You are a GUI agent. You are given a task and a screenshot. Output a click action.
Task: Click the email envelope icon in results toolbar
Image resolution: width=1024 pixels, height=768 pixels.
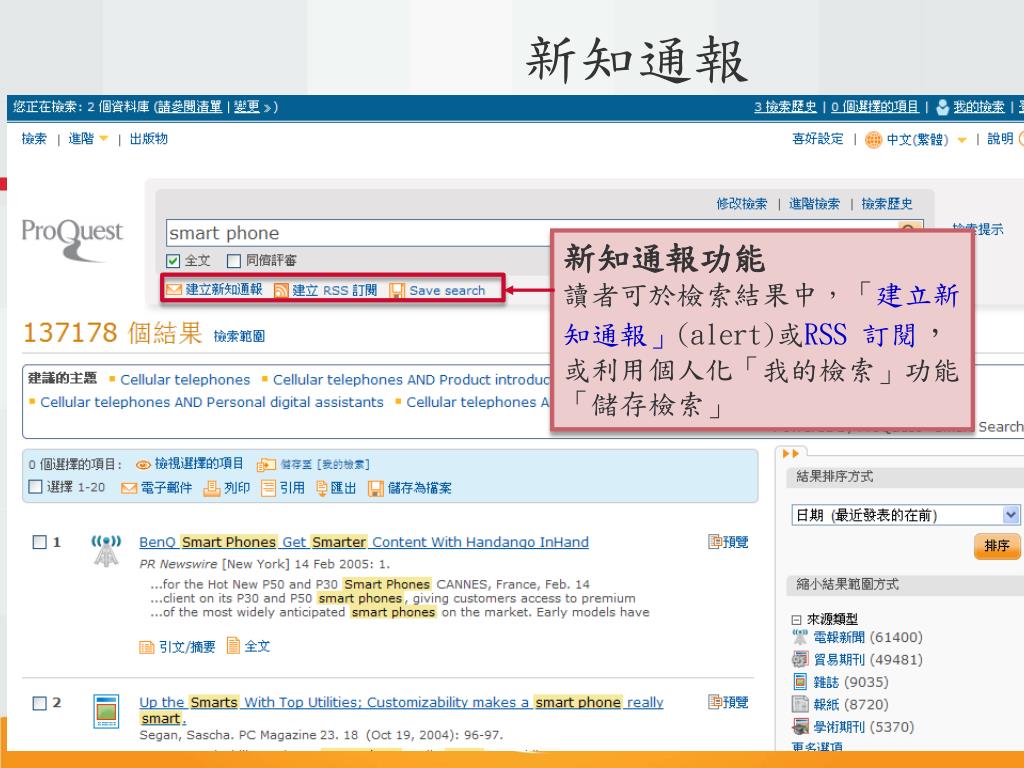click(x=129, y=488)
